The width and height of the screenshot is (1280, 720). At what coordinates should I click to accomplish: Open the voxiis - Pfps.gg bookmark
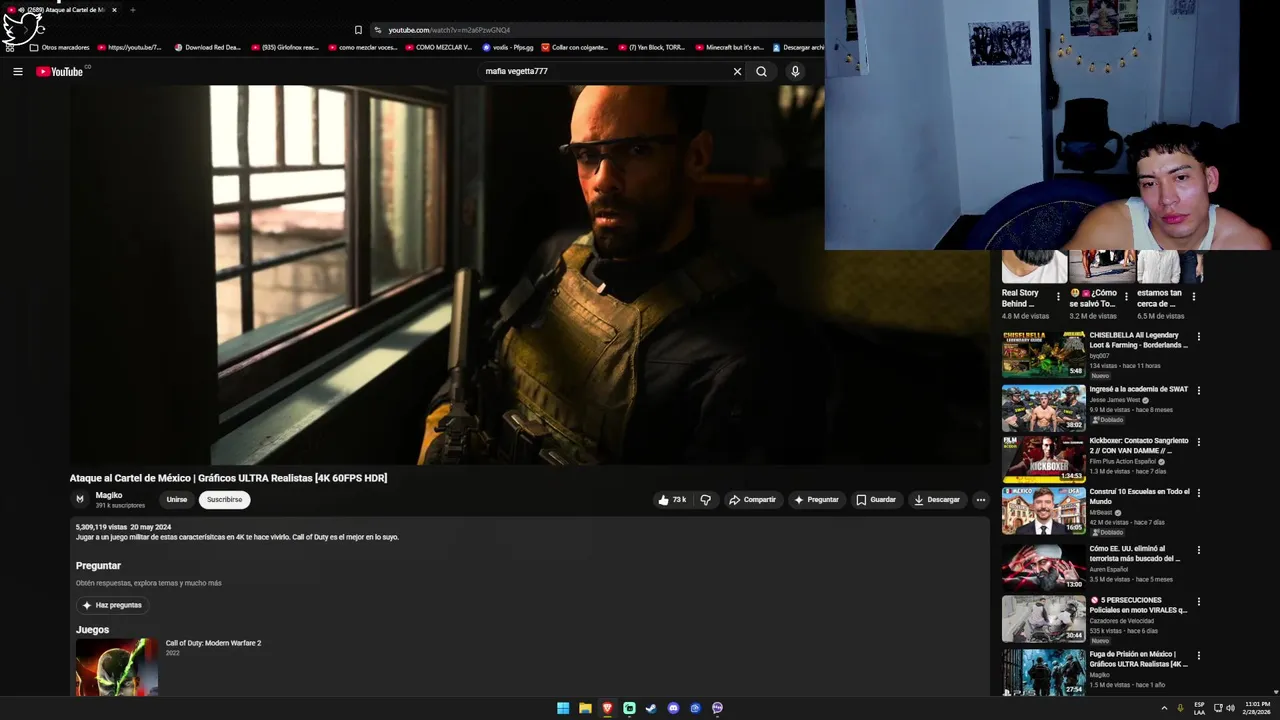click(x=508, y=47)
